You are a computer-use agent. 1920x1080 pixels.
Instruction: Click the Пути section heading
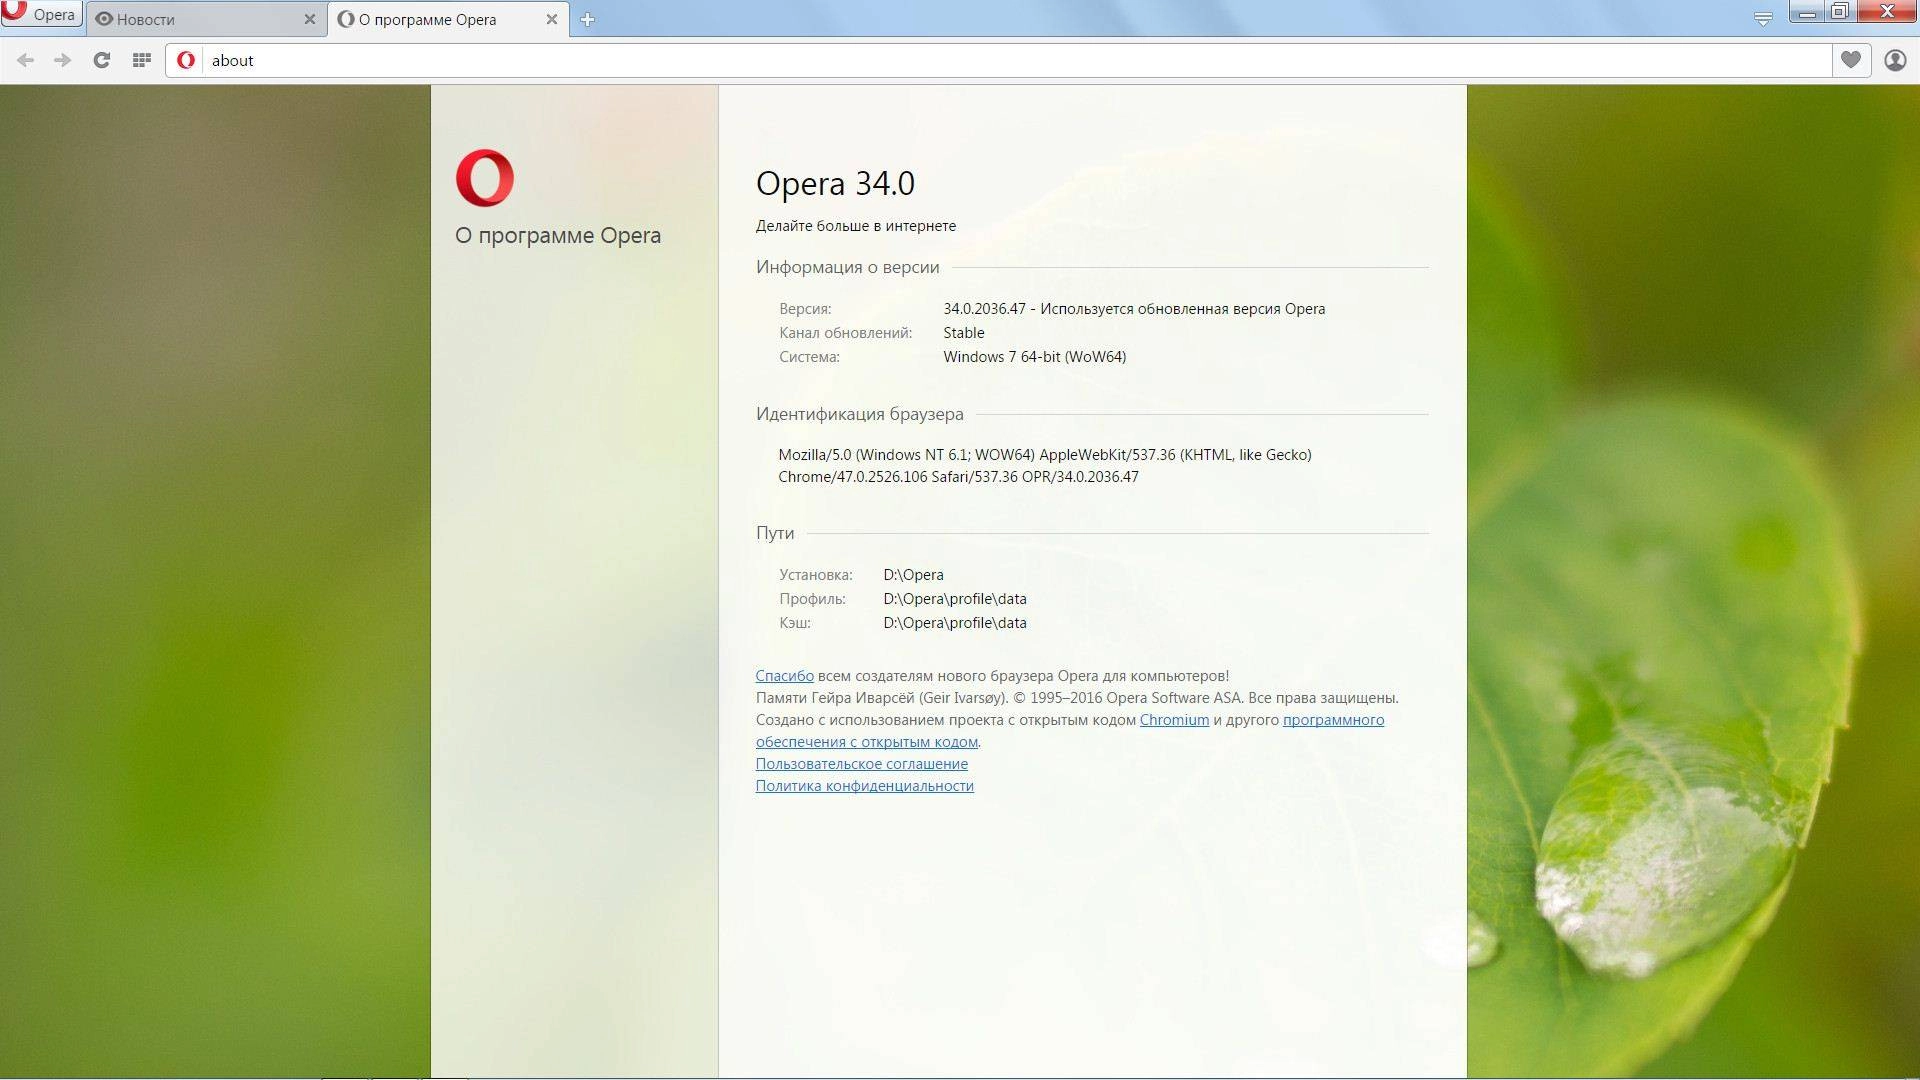774,533
